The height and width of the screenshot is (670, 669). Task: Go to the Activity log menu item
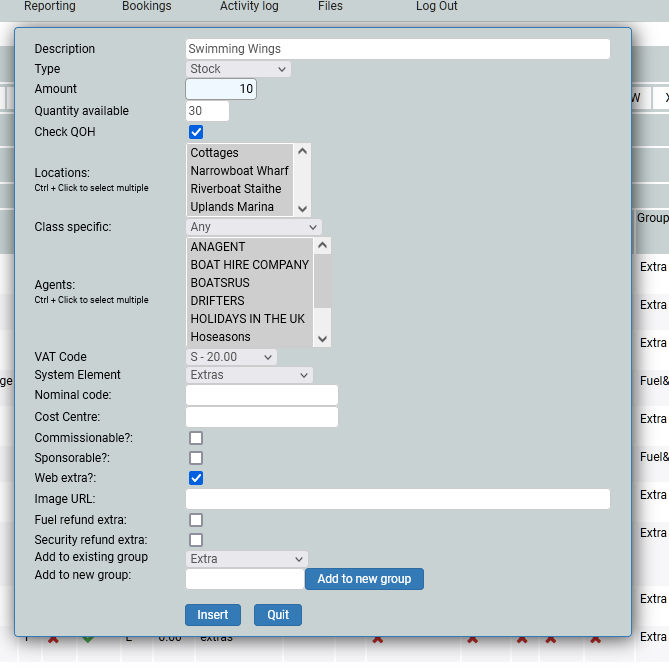pos(249,6)
